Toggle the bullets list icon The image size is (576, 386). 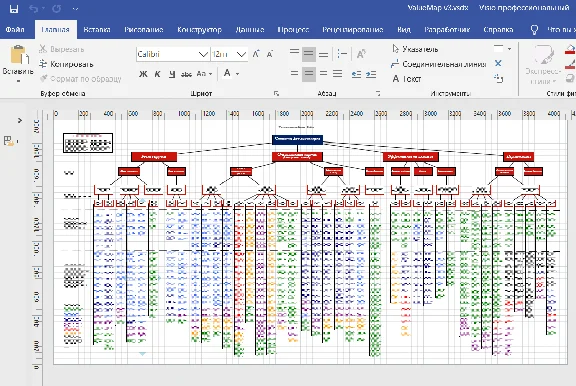point(342,54)
